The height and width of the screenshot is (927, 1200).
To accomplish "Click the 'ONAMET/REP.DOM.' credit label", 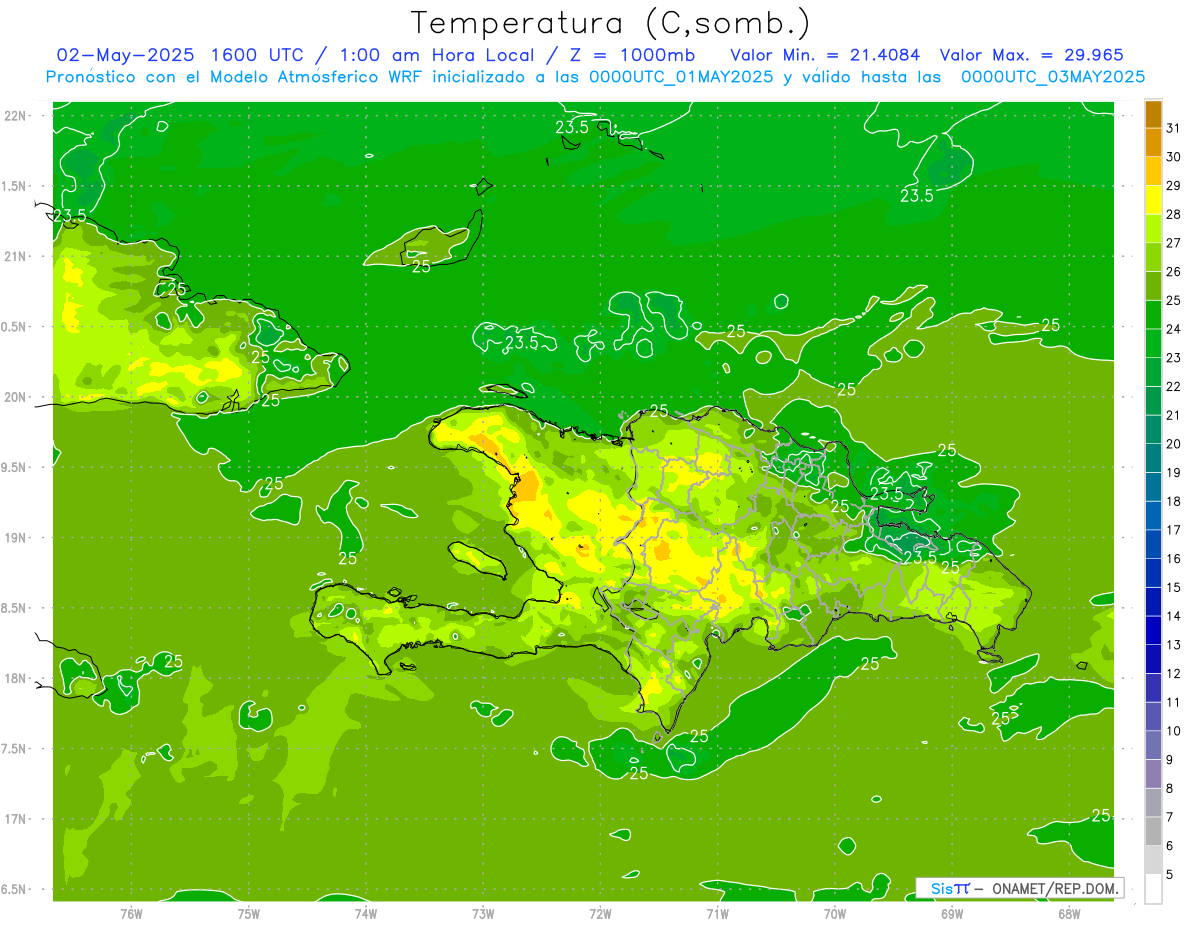I will (1056, 888).
